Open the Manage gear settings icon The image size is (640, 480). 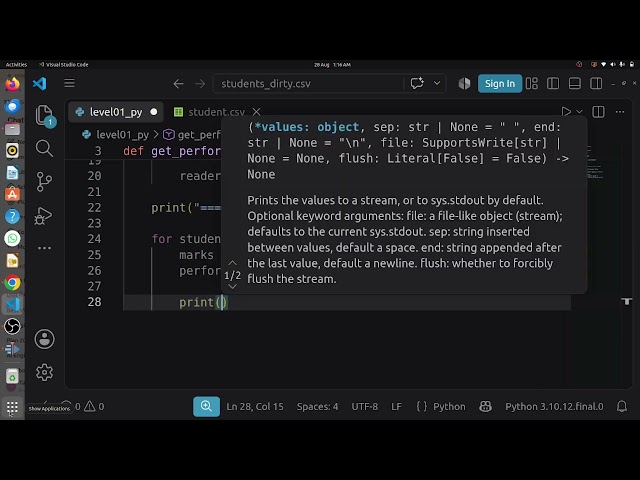(44, 372)
